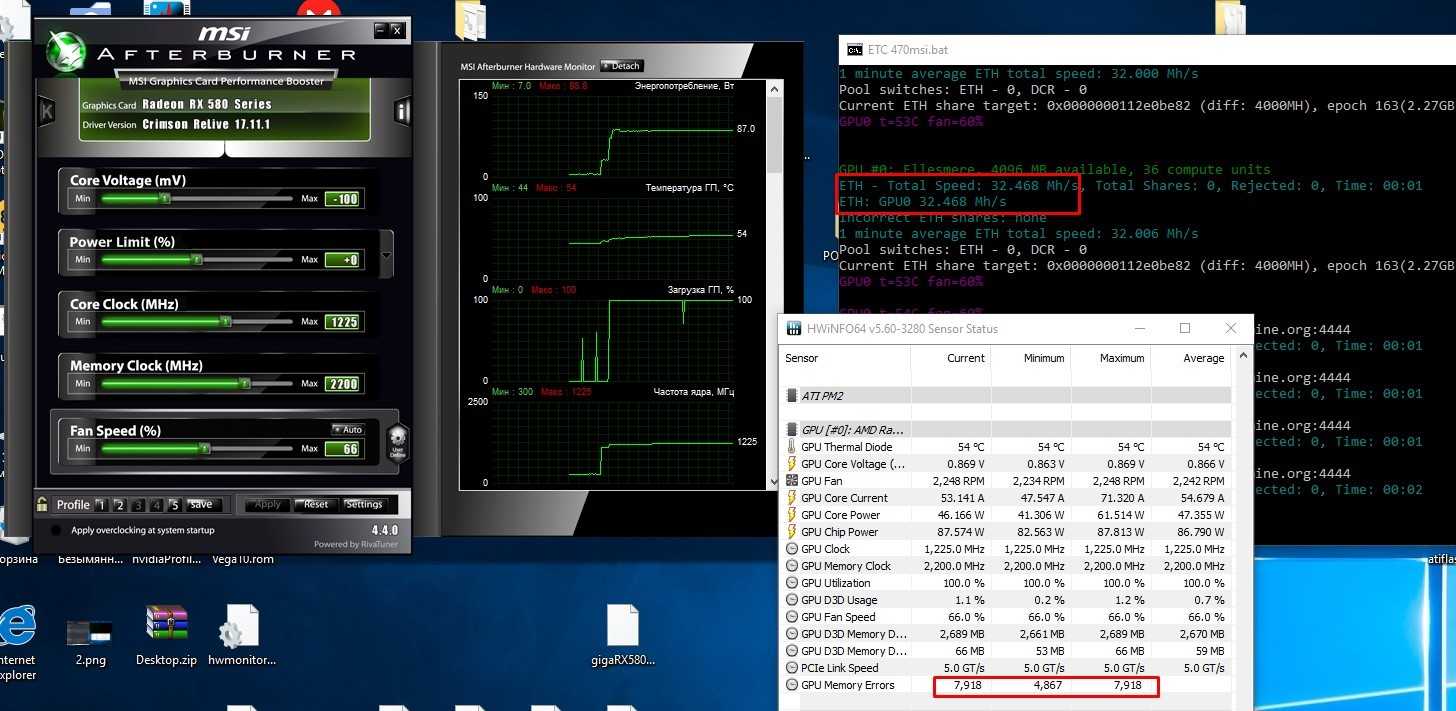1456x711 pixels.
Task: Click the Power Limit value field +0
Action: 342,260
